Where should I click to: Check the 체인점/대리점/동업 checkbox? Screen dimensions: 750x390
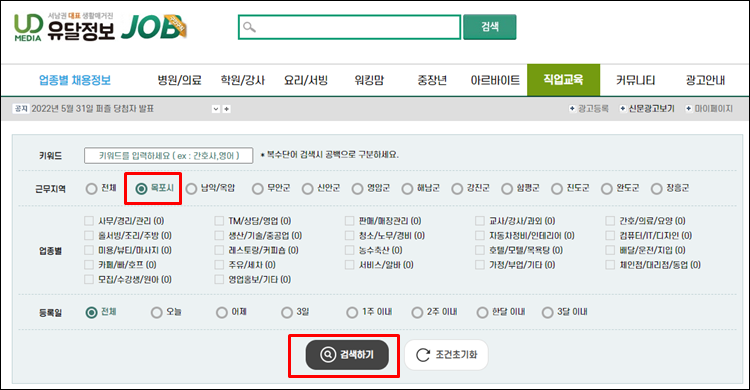(x=610, y=265)
